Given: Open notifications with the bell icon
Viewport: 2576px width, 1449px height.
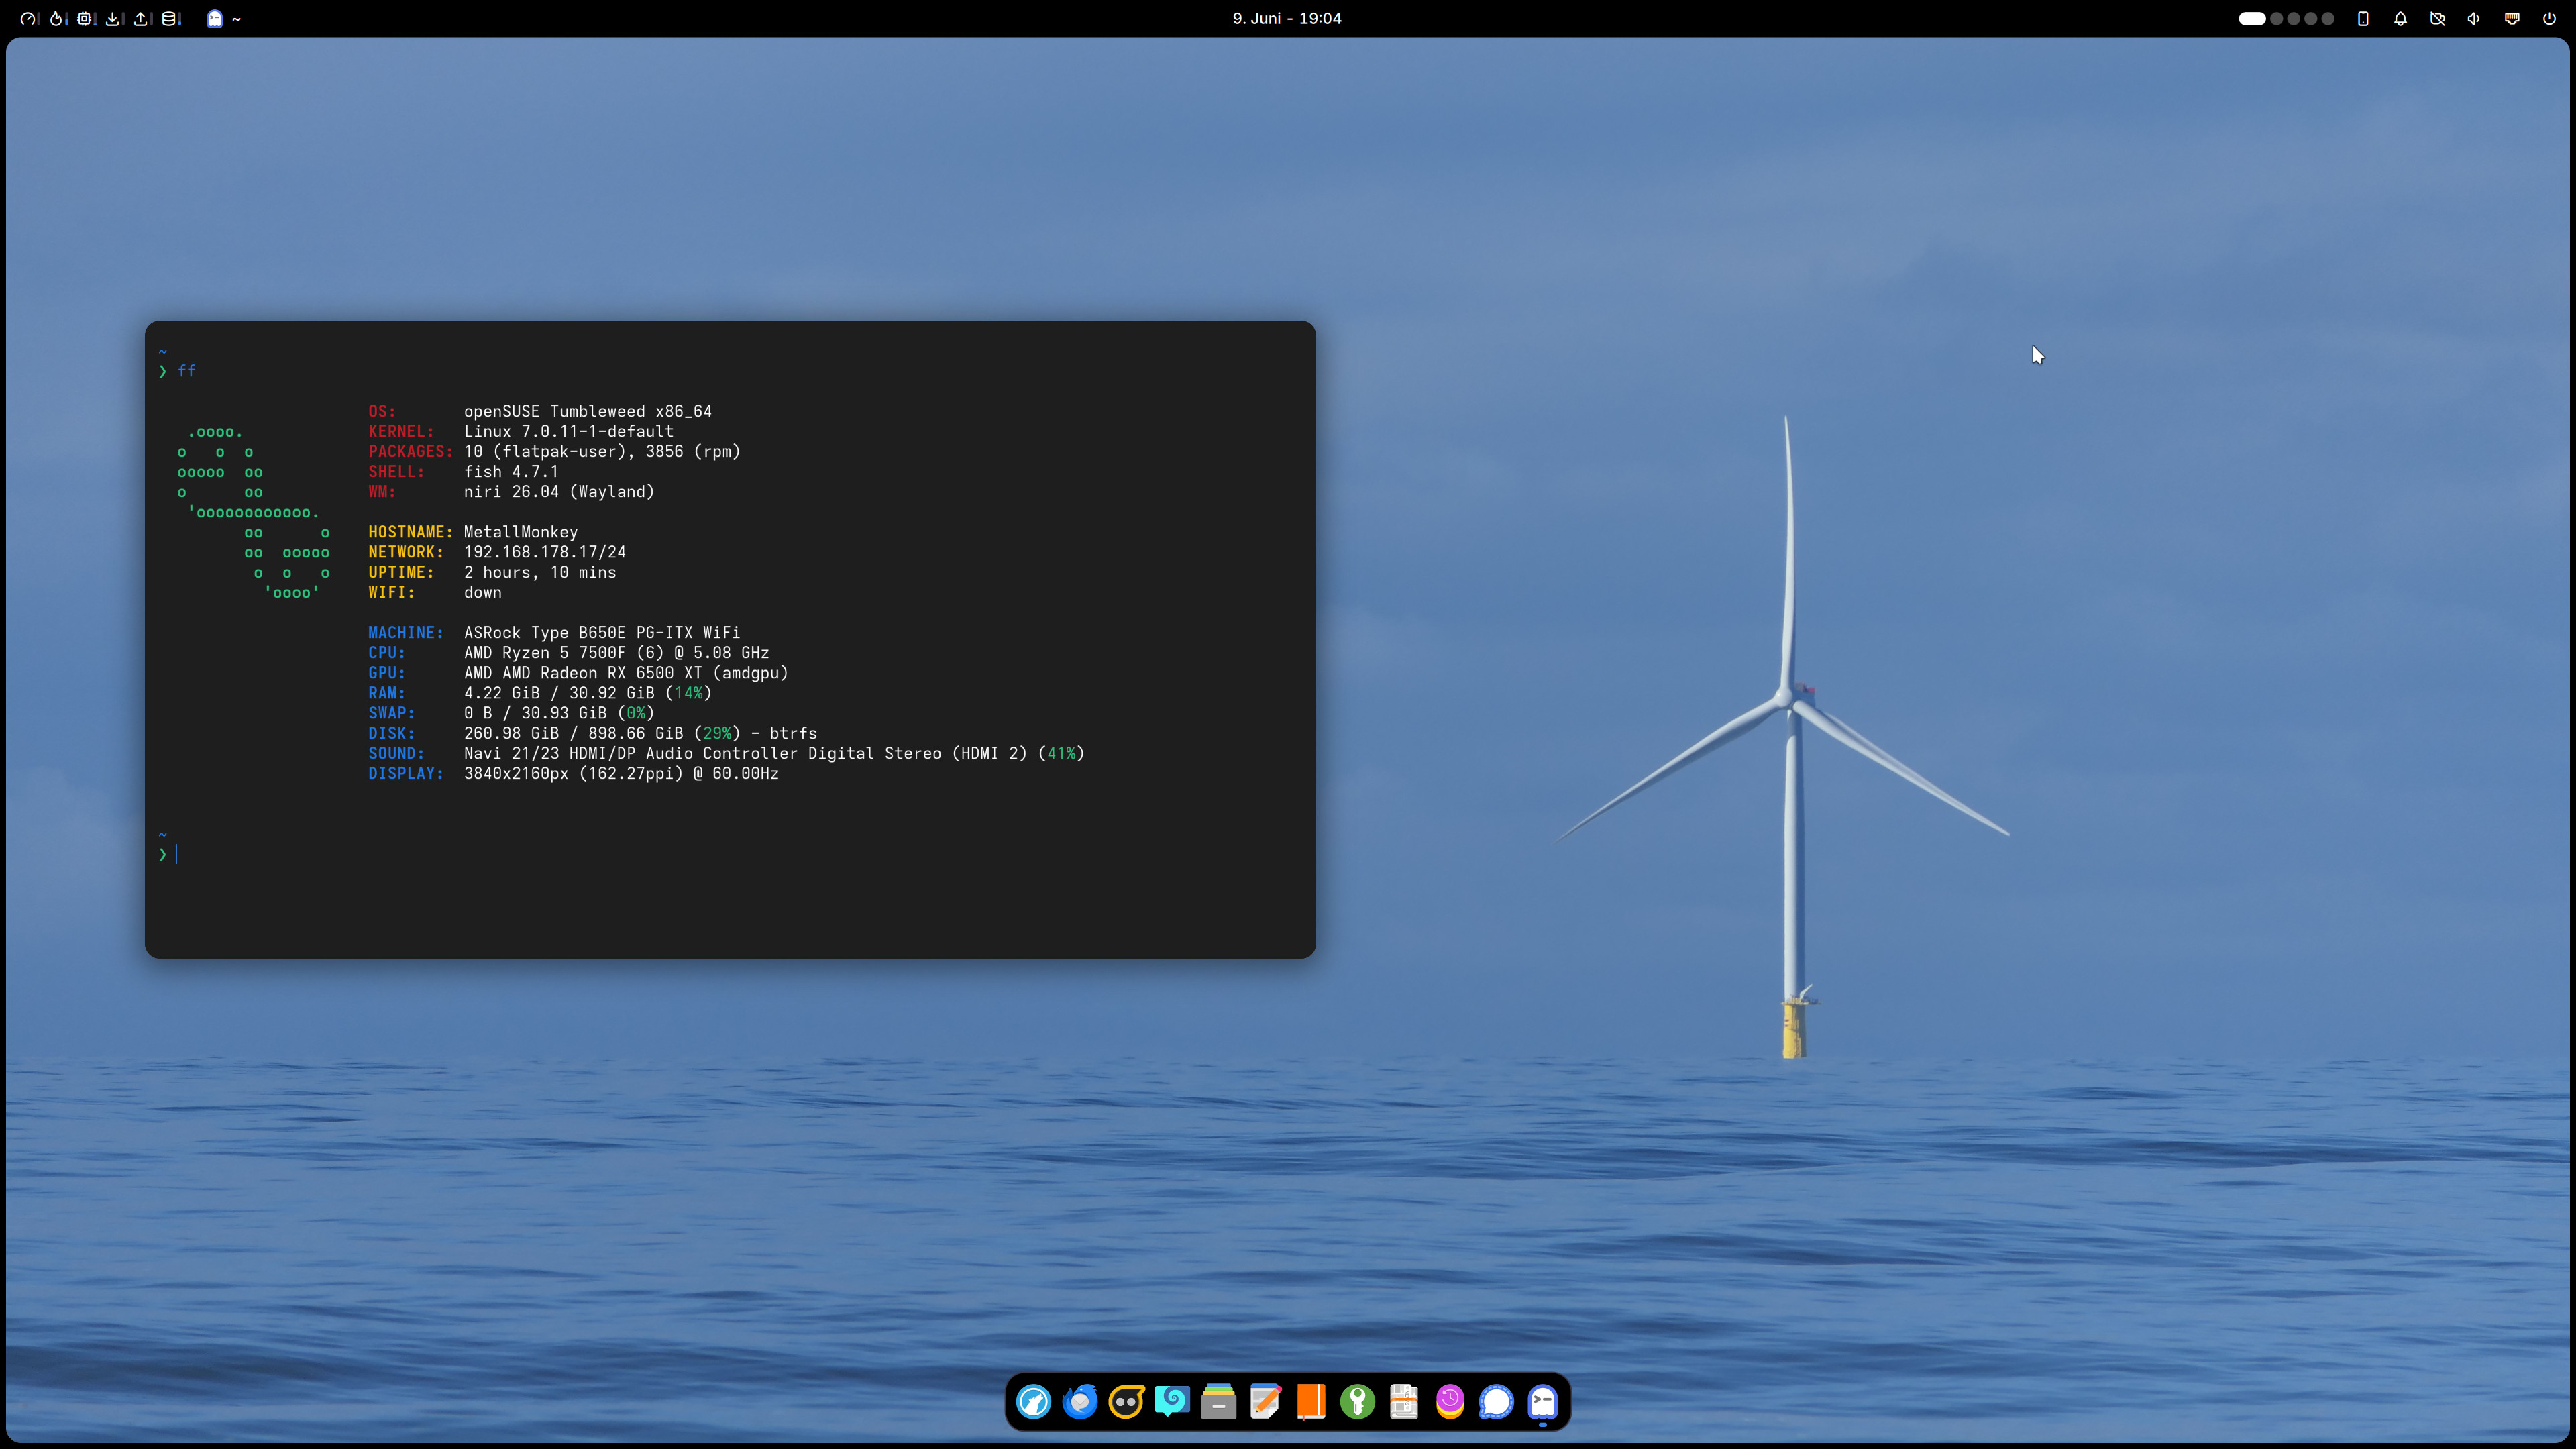Looking at the screenshot, I should [x=2400, y=19].
